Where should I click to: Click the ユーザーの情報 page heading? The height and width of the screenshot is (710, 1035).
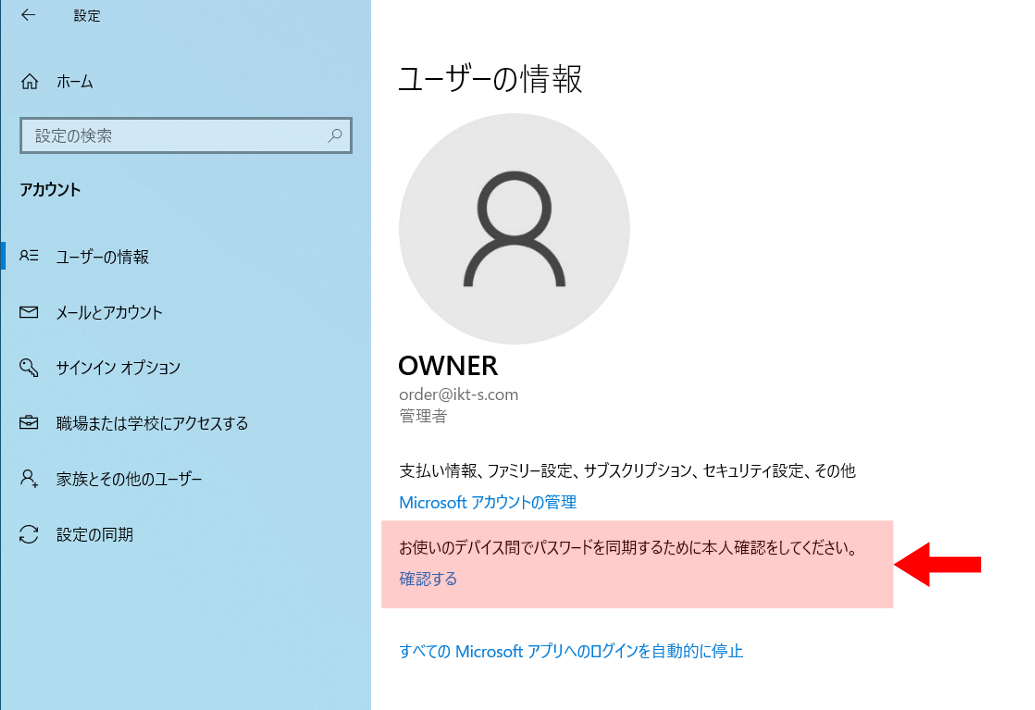(x=490, y=79)
